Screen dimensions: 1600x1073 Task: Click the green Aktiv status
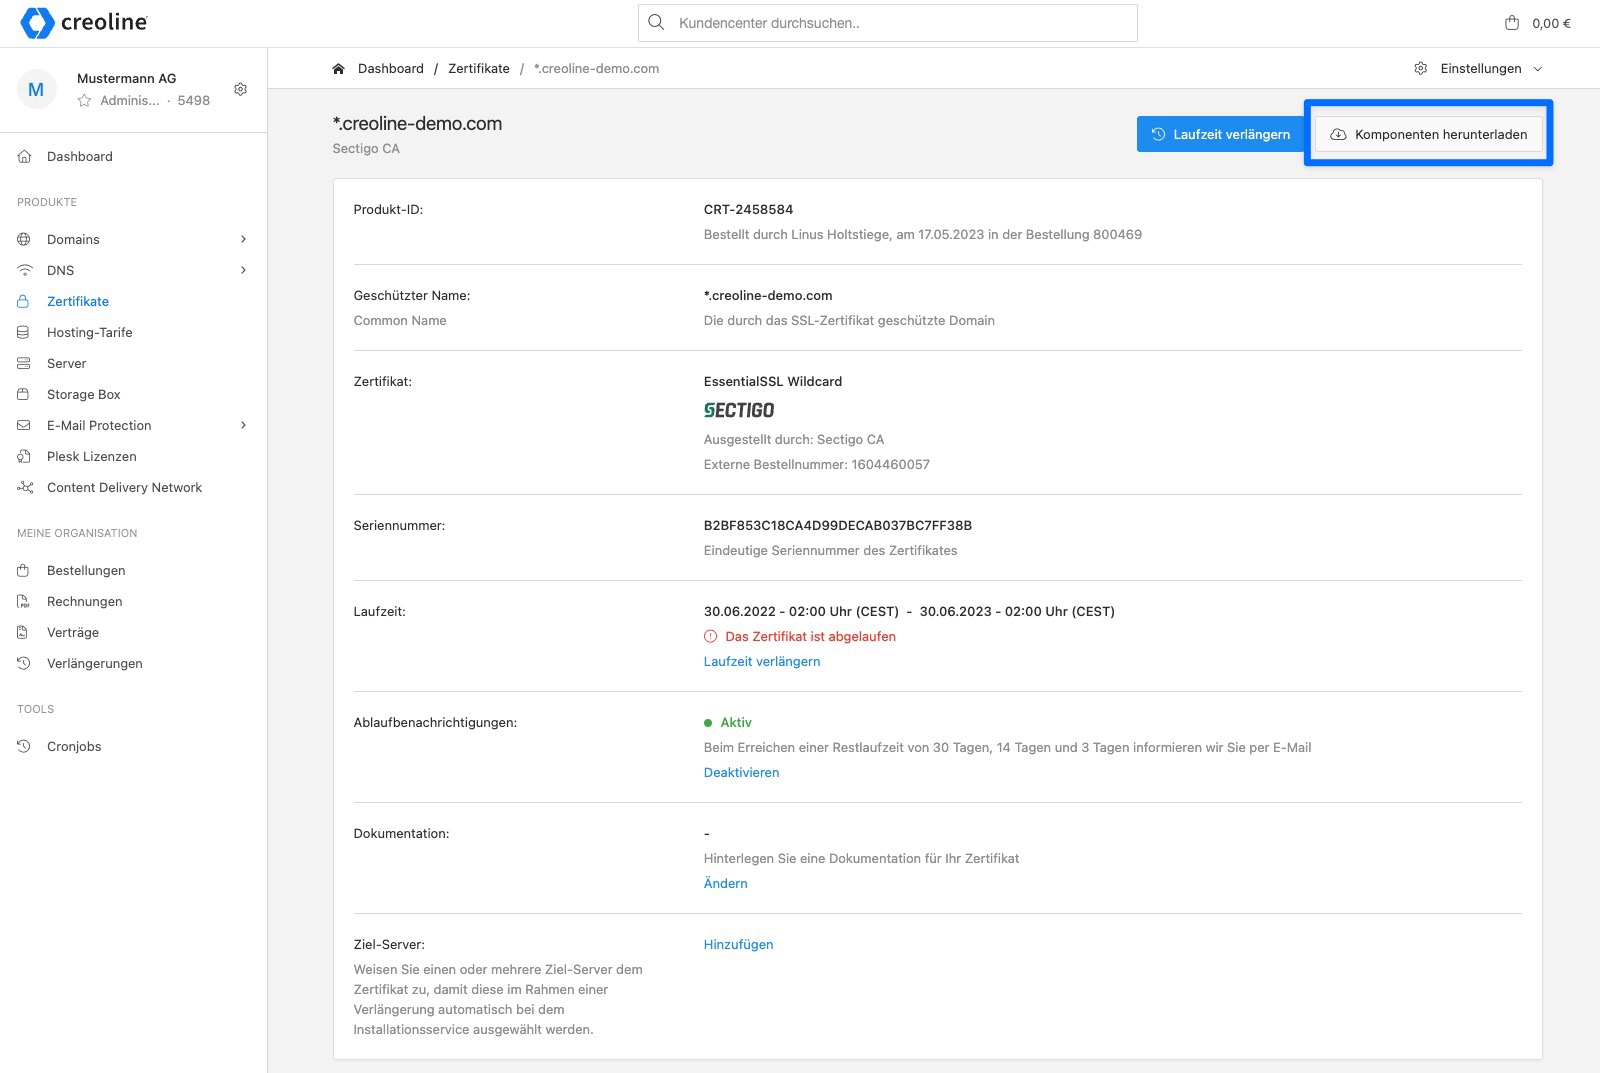pos(728,722)
